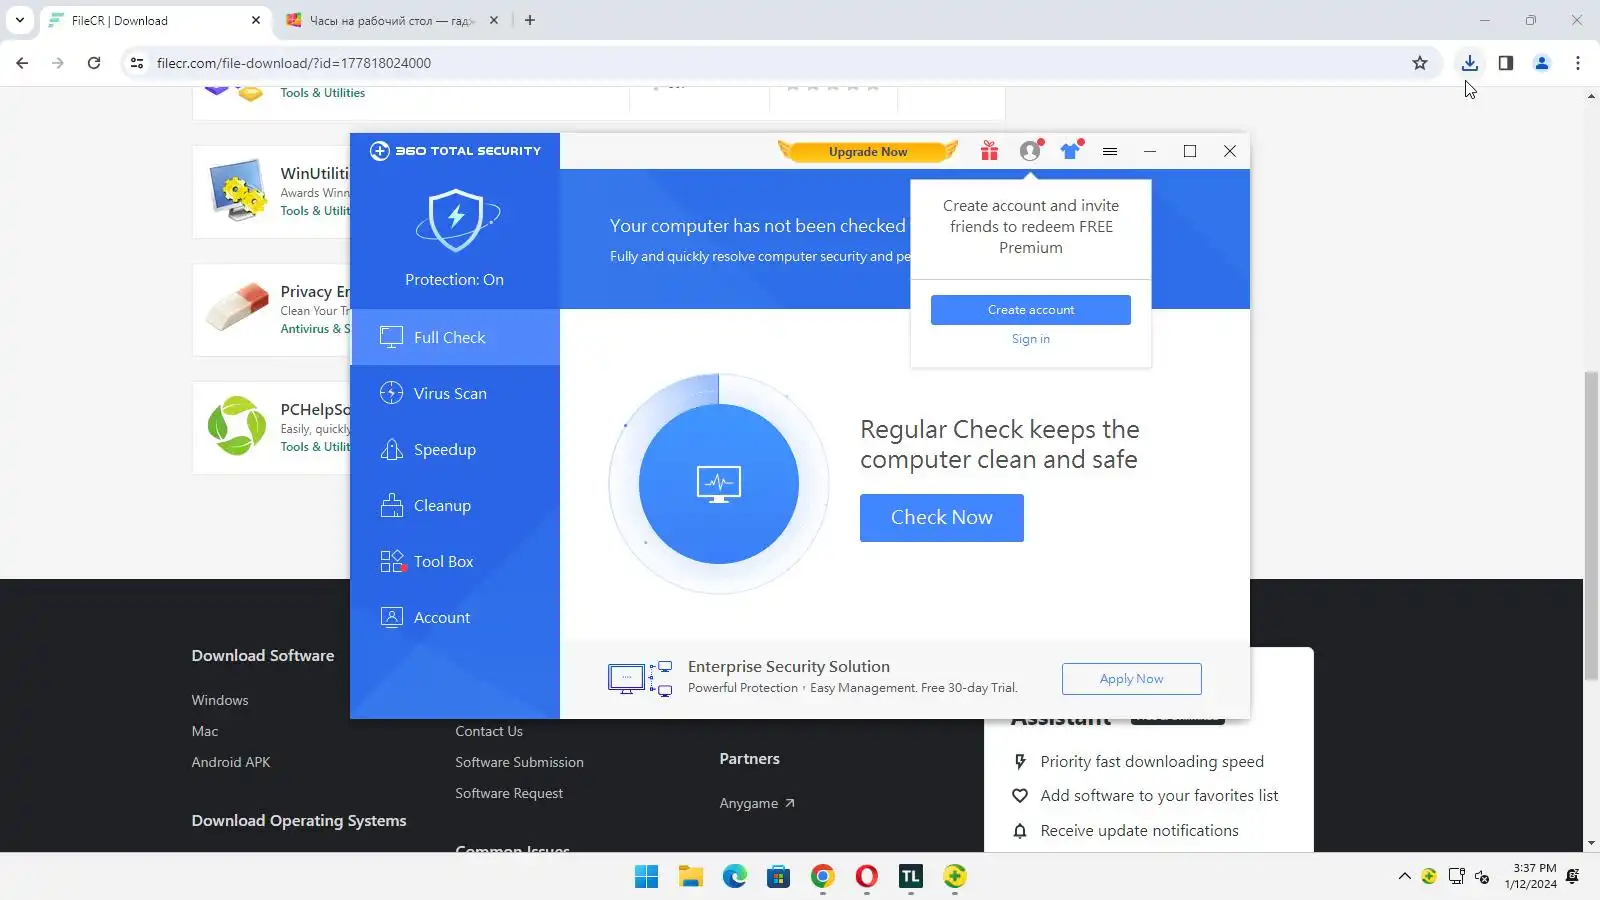Click Apply Now for enterprise trial
The image size is (1600, 900).
1132,679
